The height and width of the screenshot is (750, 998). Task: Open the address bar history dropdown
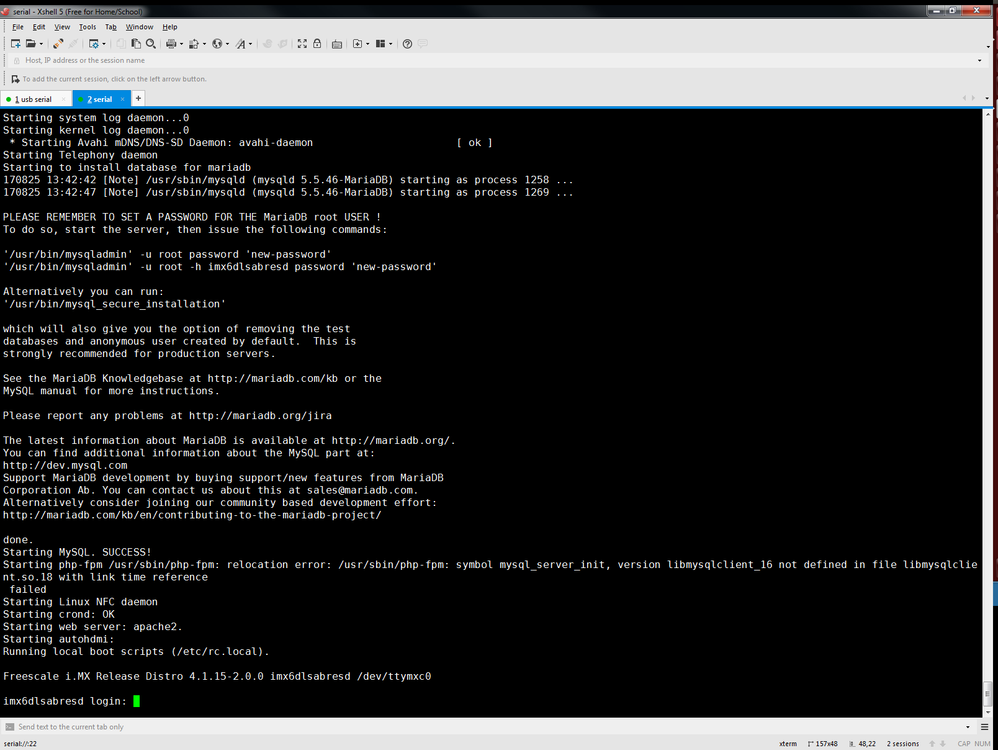[x=979, y=60]
